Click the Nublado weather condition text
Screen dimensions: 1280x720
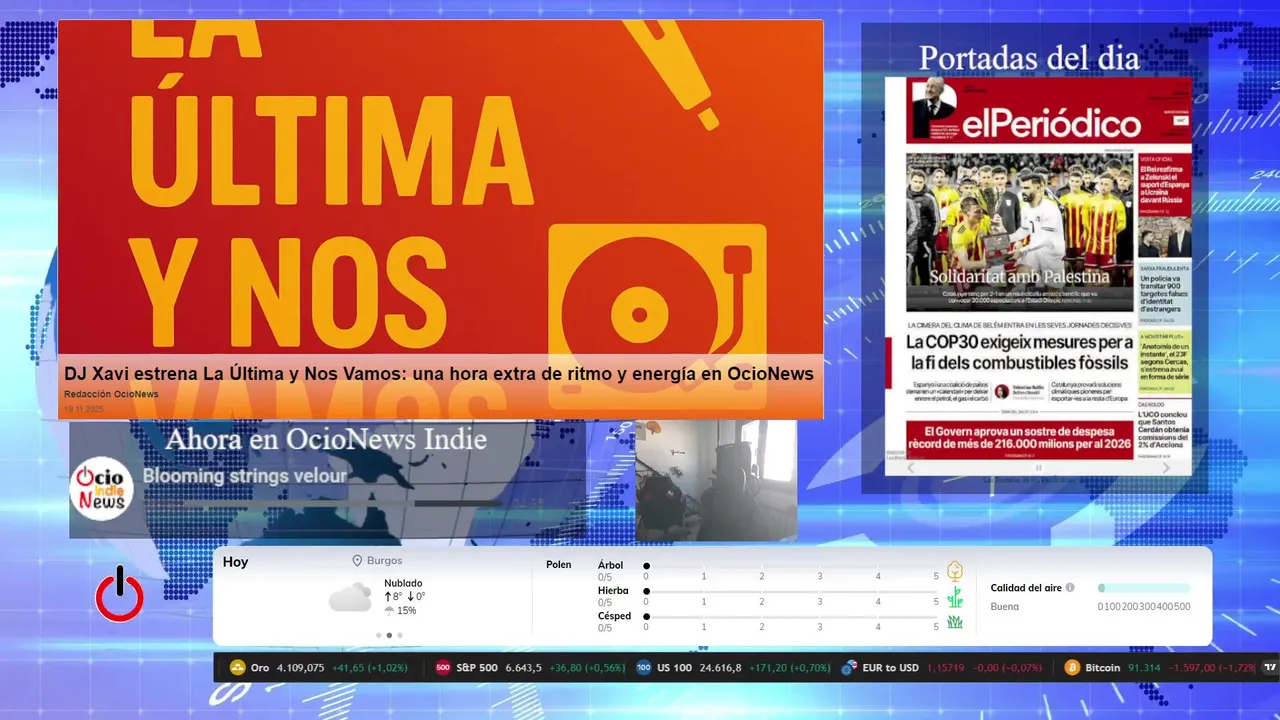(x=403, y=583)
